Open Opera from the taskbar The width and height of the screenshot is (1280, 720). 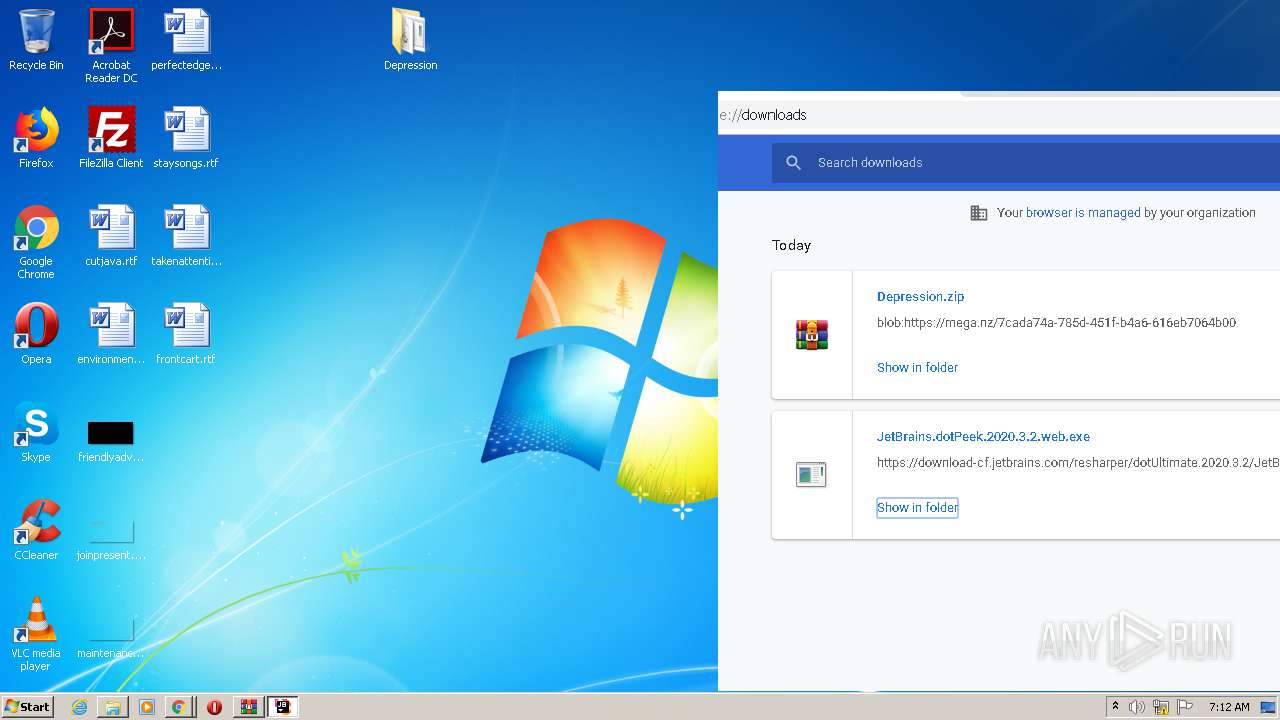214,707
